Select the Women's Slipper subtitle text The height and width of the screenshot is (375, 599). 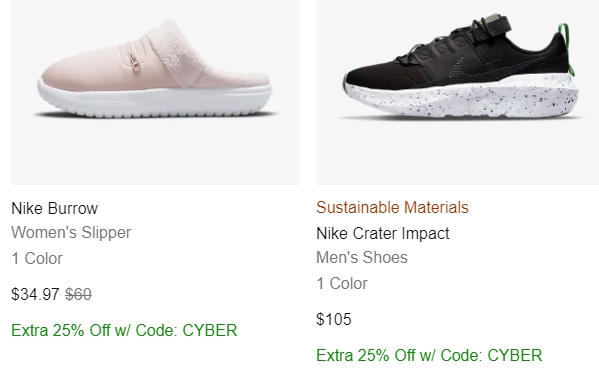pyautogui.click(x=71, y=233)
